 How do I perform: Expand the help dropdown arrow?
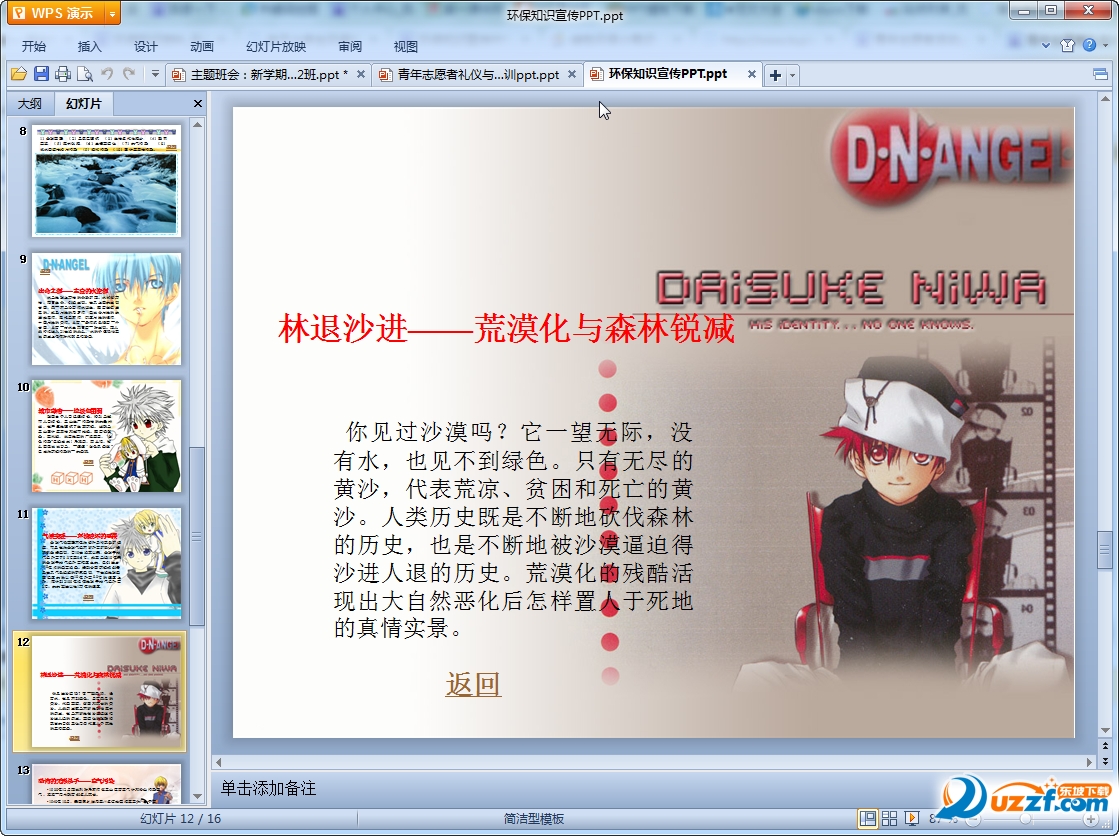click(1106, 45)
